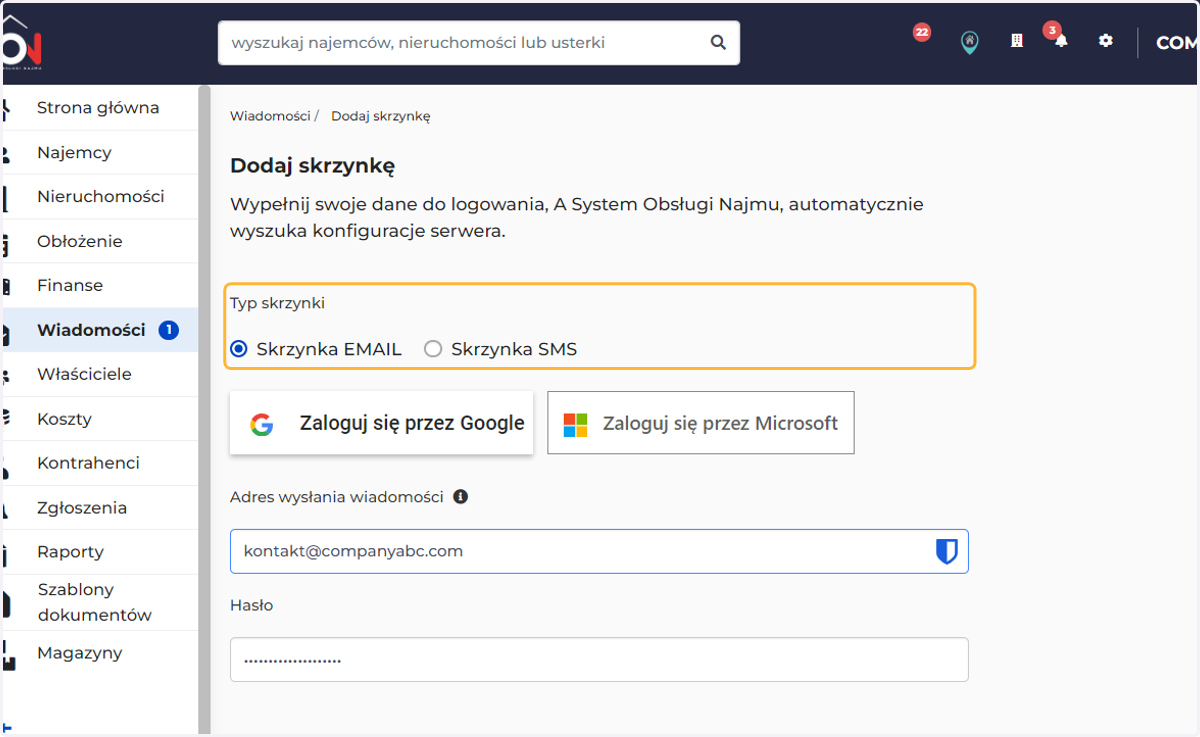
Task: Click the app logo in top-left corner
Action: pos(20,42)
